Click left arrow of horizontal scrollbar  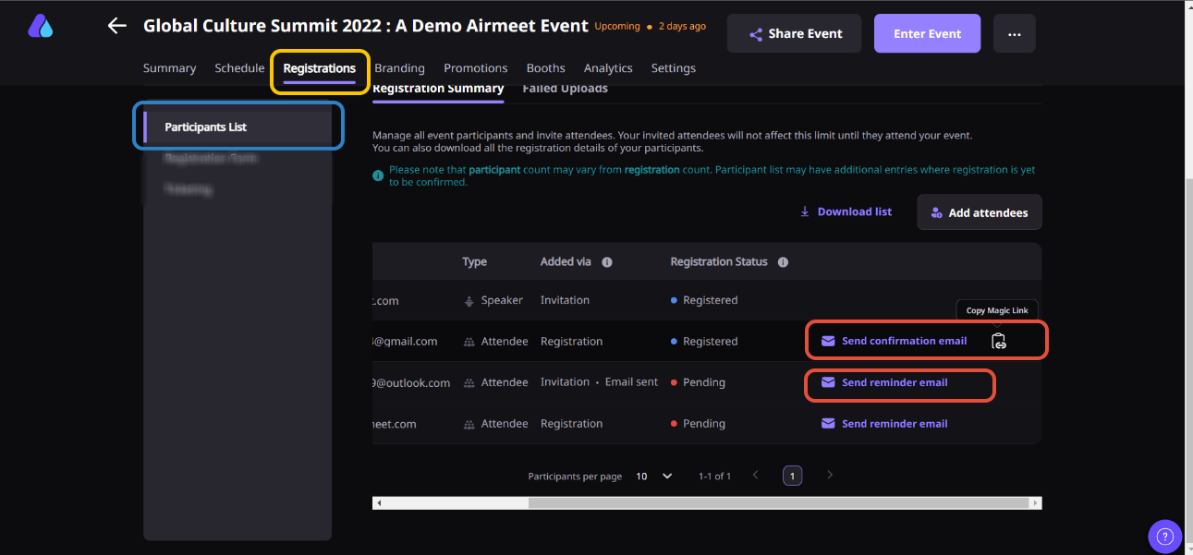click(379, 503)
